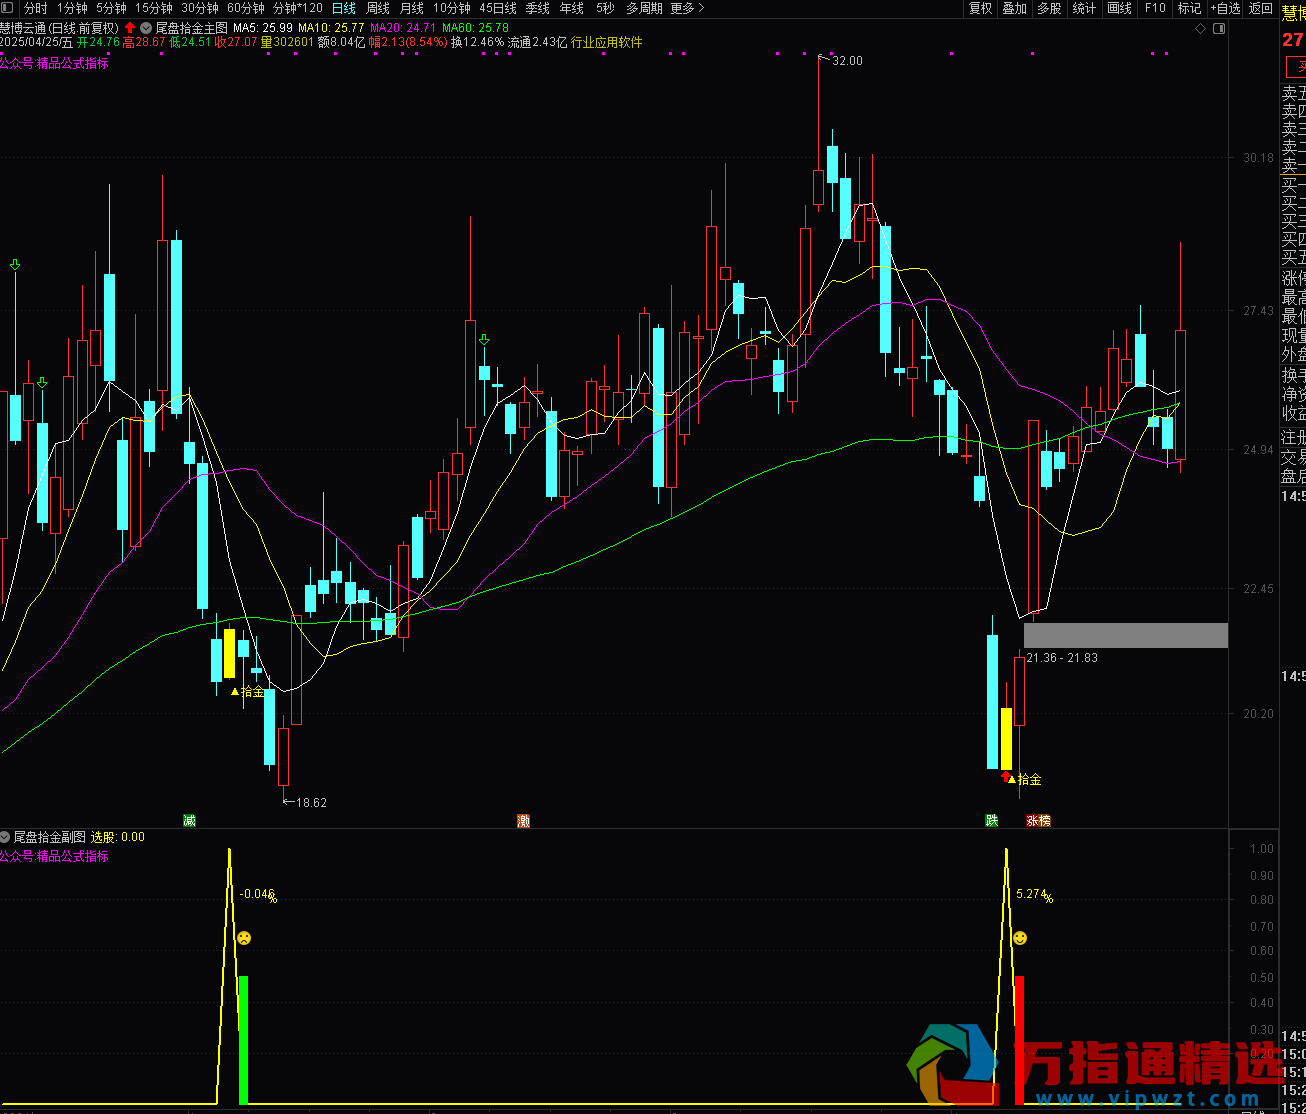Click the diamond icon above the chart
Image resolution: width=1306 pixels, height=1114 pixels.
pyautogui.click(x=1200, y=29)
